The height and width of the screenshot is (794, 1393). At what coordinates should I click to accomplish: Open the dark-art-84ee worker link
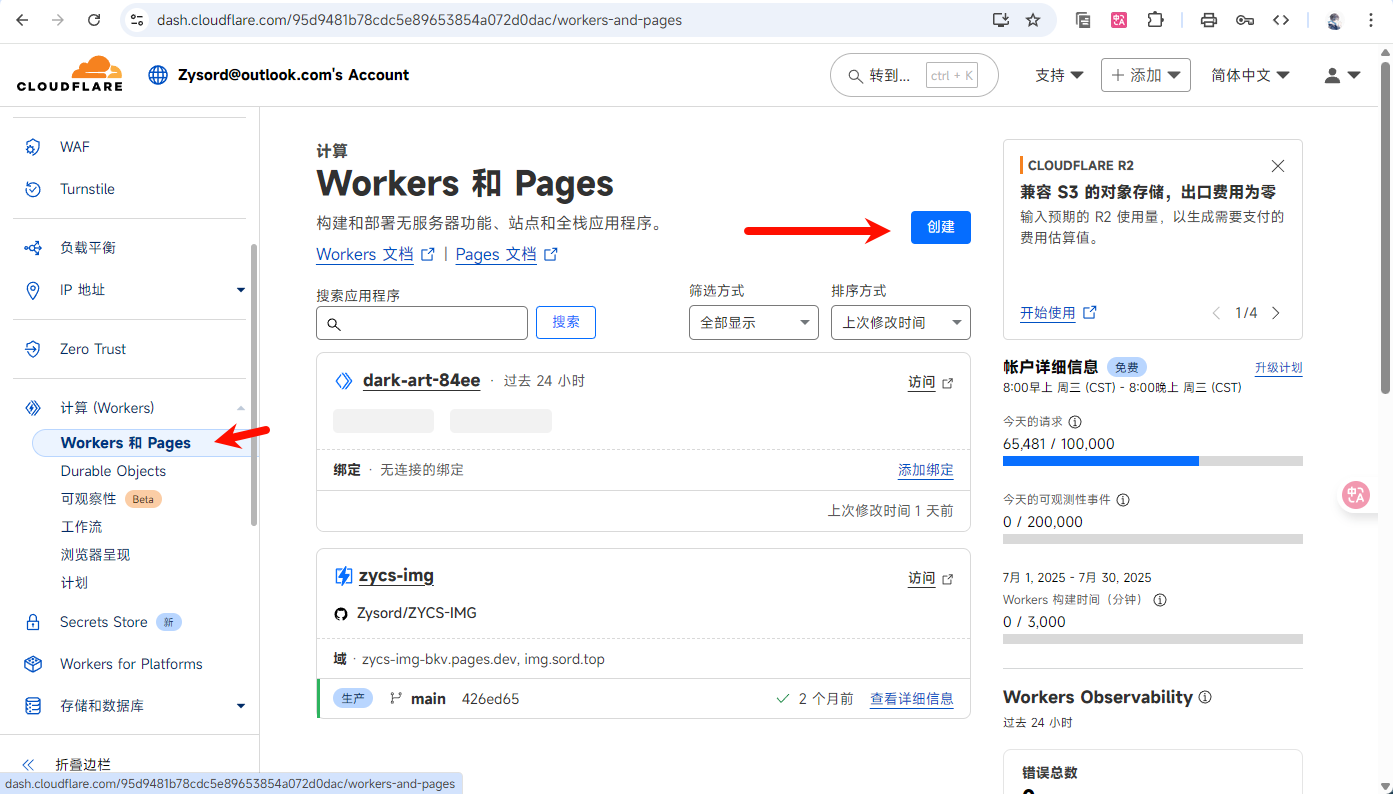[421, 381]
